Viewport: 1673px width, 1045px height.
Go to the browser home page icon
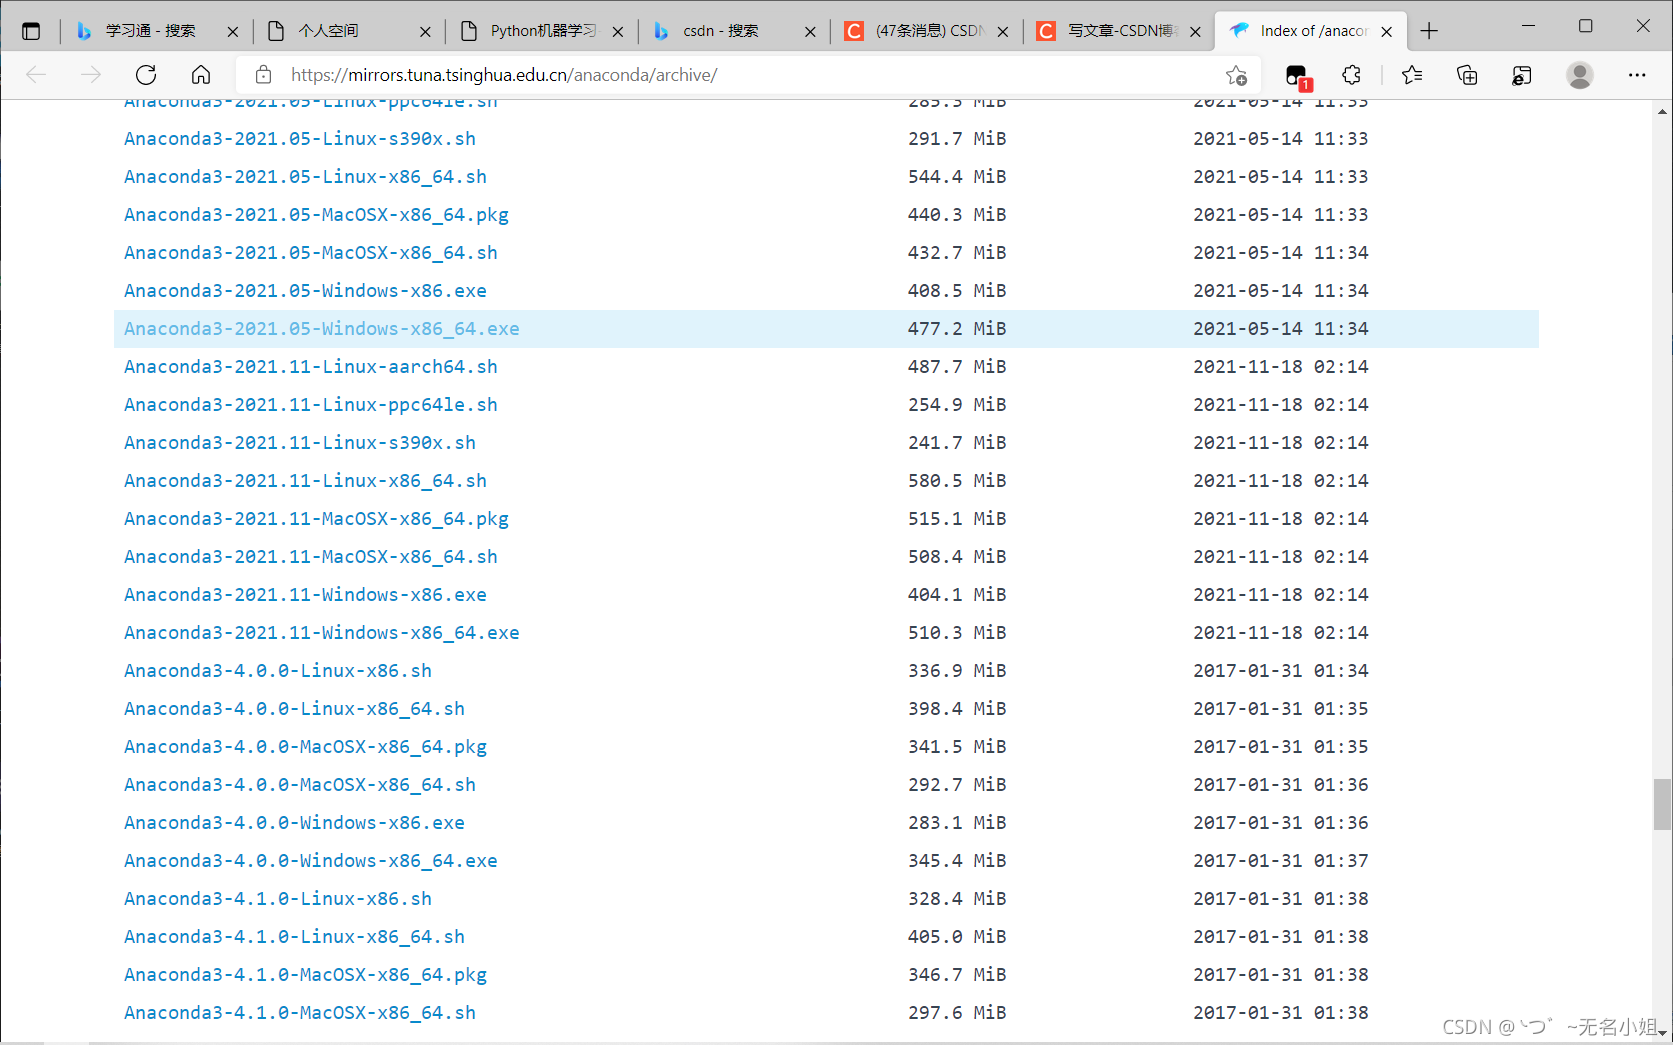pyautogui.click(x=201, y=75)
